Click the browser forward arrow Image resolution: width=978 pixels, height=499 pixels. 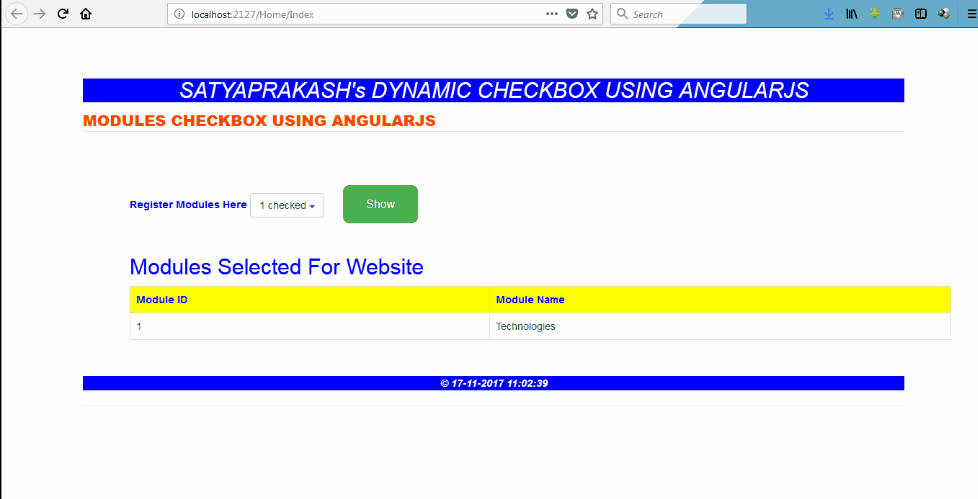click(x=40, y=14)
